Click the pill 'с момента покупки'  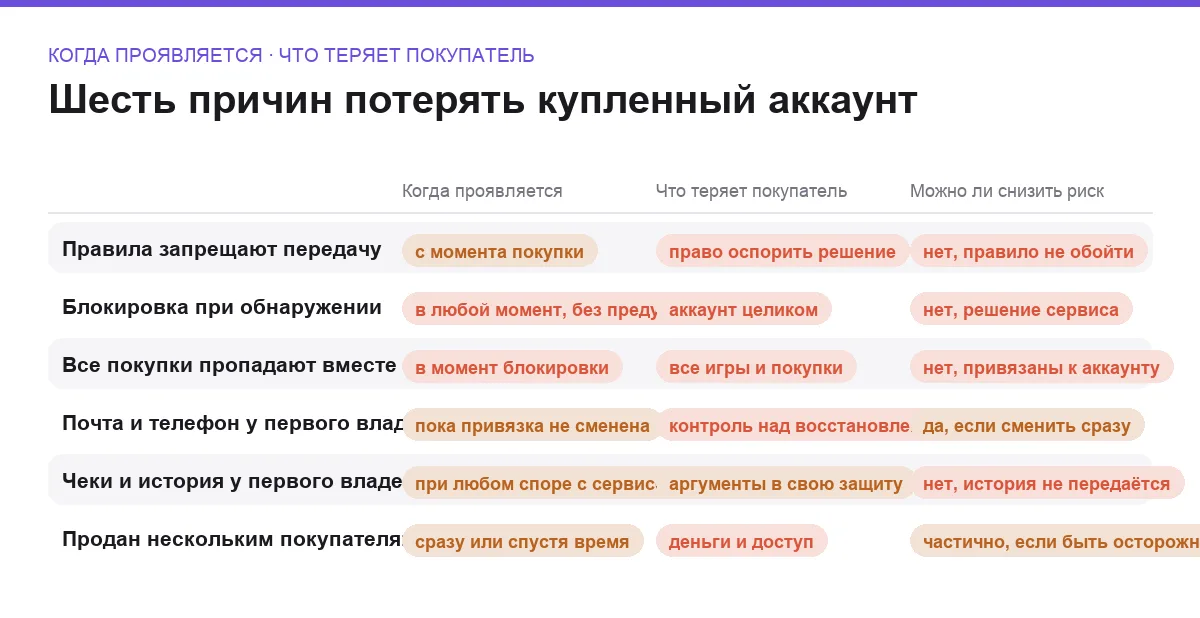coord(499,251)
